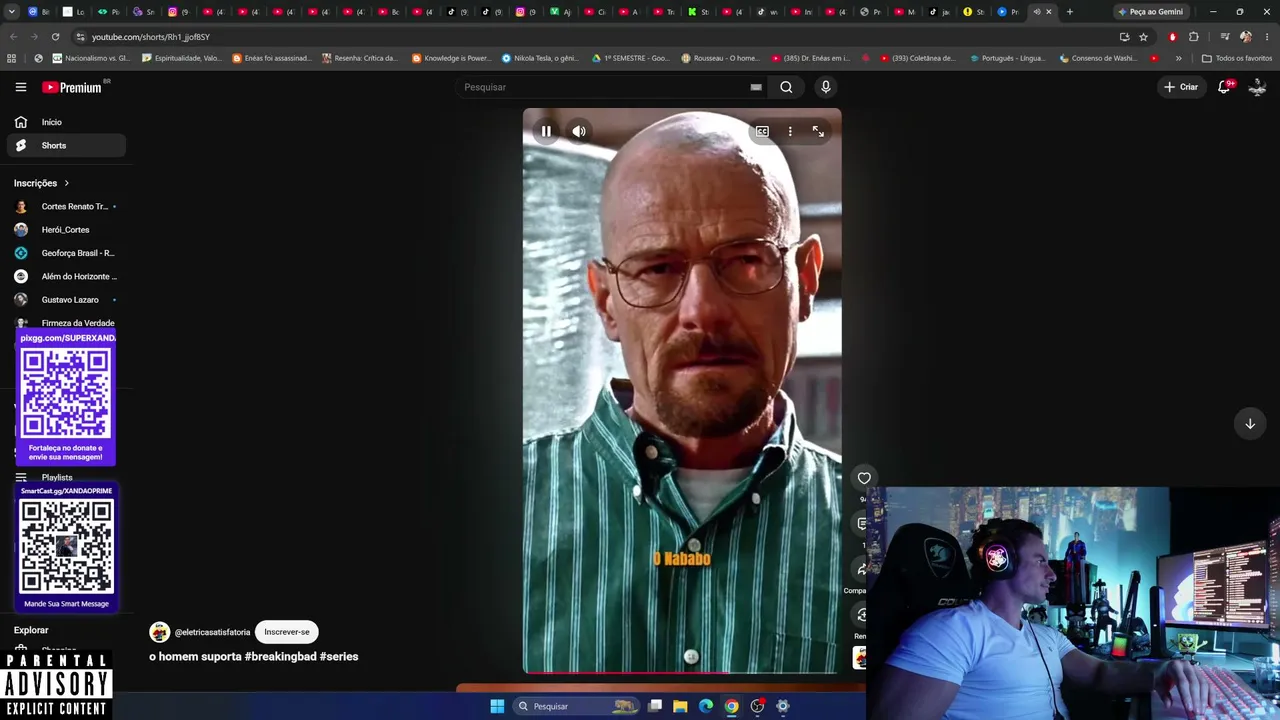Open YouTube notifications bell
The image size is (1280, 720).
click(x=1224, y=87)
